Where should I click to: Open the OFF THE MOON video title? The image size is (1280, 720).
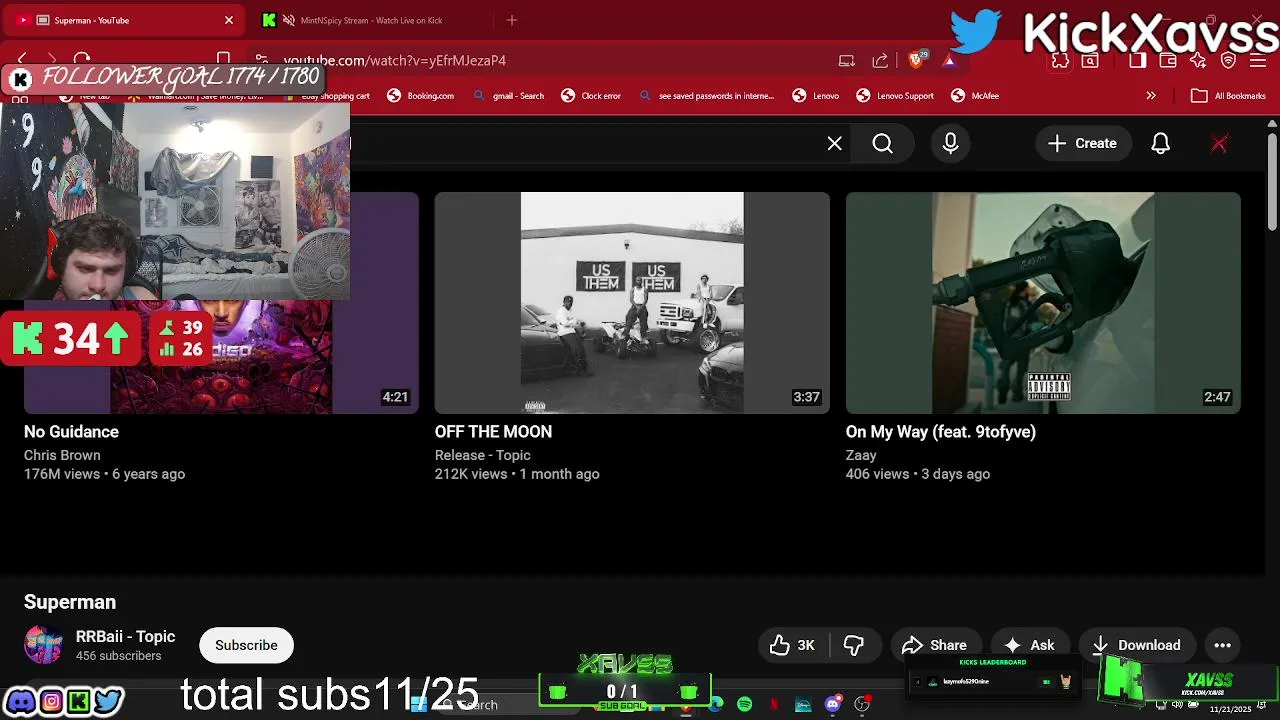(x=493, y=432)
